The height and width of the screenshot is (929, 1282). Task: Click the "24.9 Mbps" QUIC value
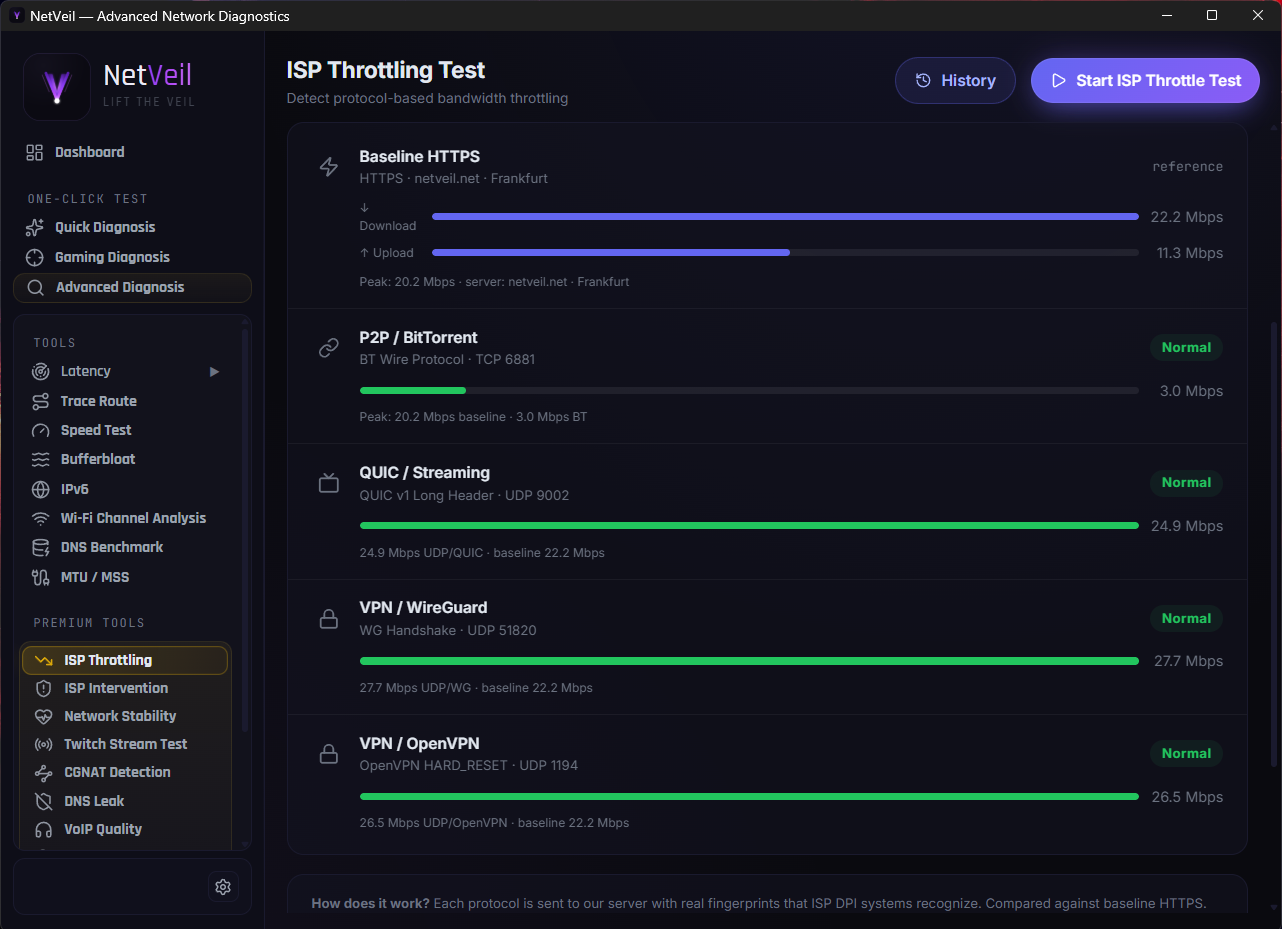[1187, 526]
